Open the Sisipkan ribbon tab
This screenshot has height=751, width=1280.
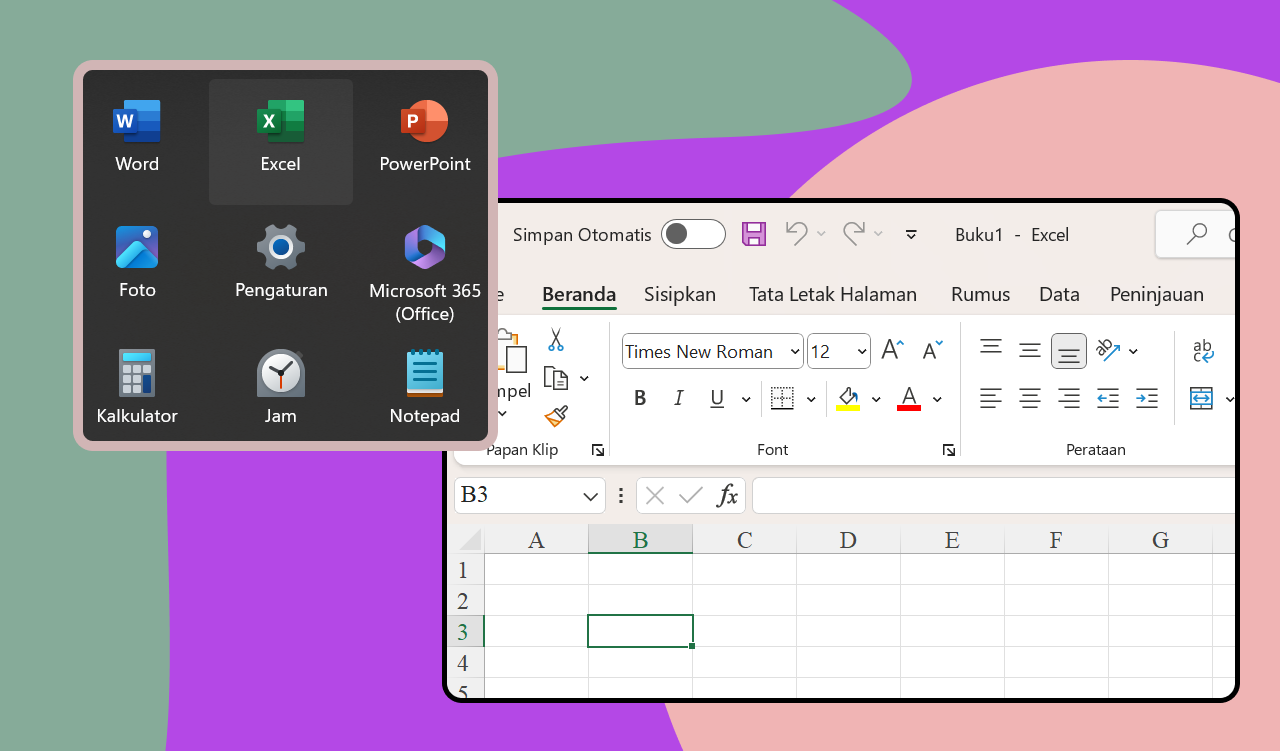(x=680, y=294)
